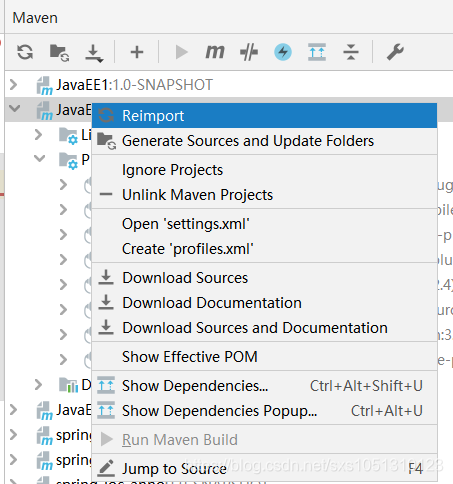Click Add Maven Projects plus icon

137,52
